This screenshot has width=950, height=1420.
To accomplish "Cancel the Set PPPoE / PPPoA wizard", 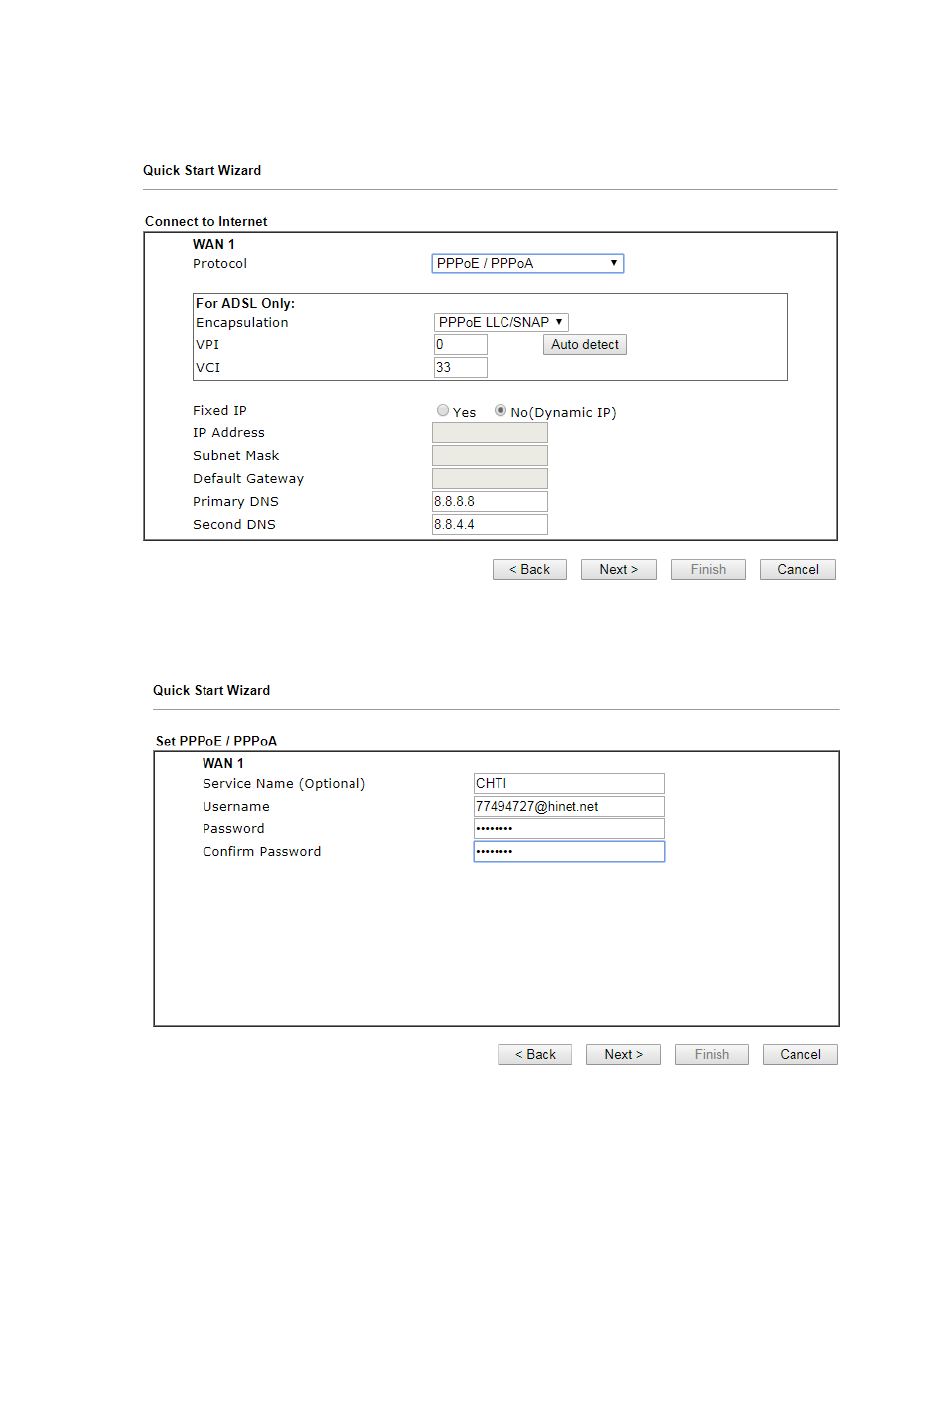I will click(801, 1054).
